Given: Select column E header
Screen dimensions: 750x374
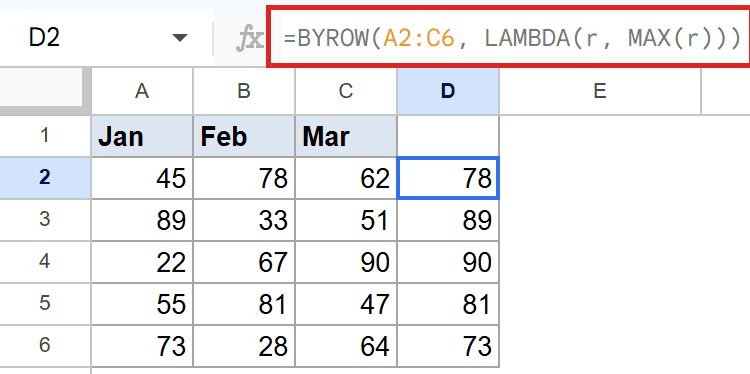Looking at the screenshot, I should pos(600,91).
